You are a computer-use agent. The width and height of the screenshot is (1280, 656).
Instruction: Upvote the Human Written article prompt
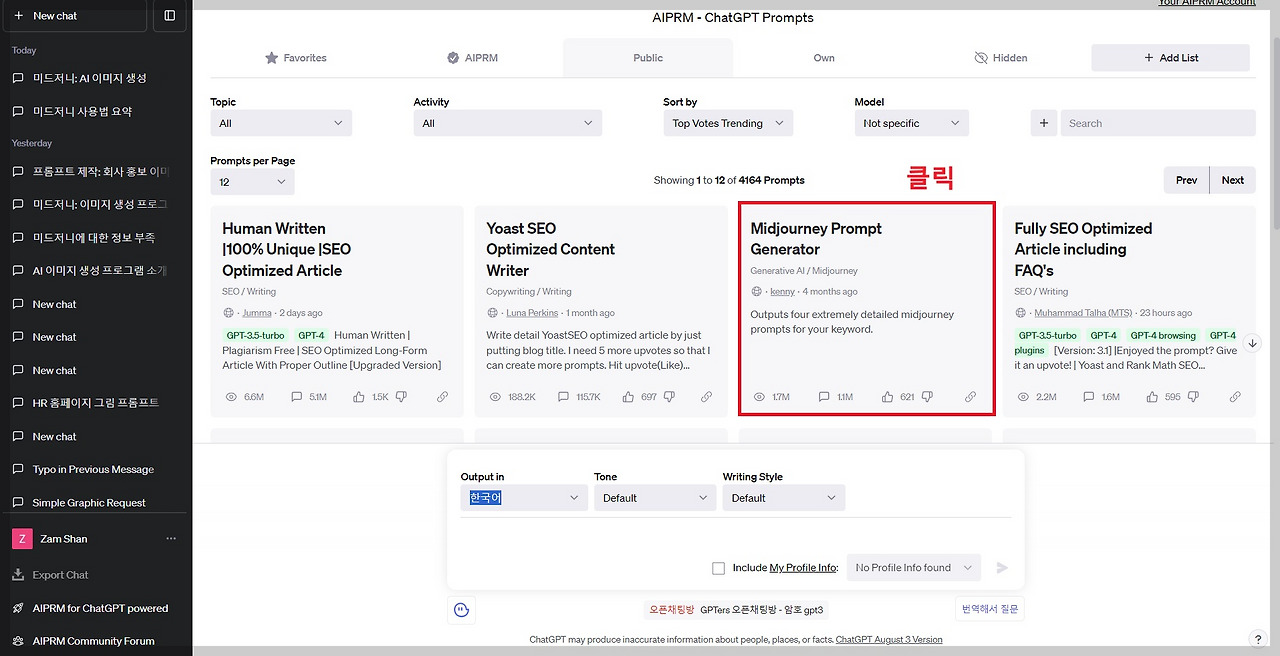tap(359, 397)
